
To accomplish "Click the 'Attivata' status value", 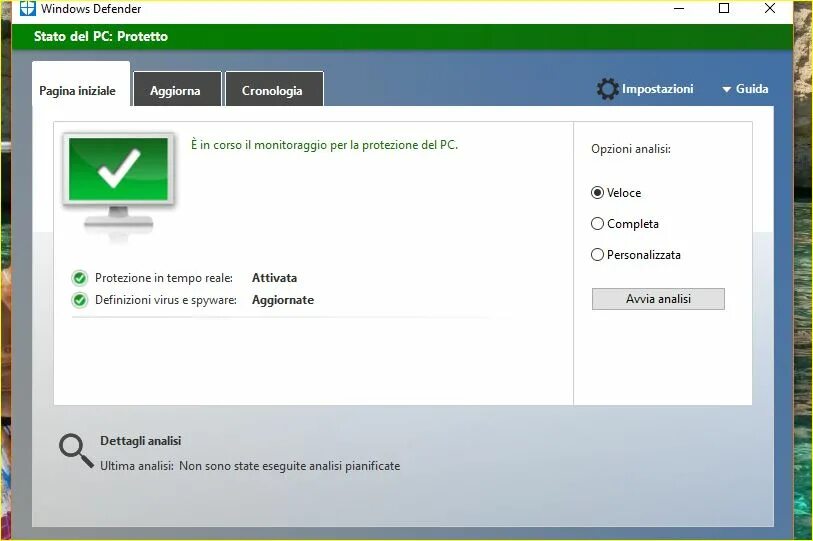I will pyautogui.click(x=274, y=278).
